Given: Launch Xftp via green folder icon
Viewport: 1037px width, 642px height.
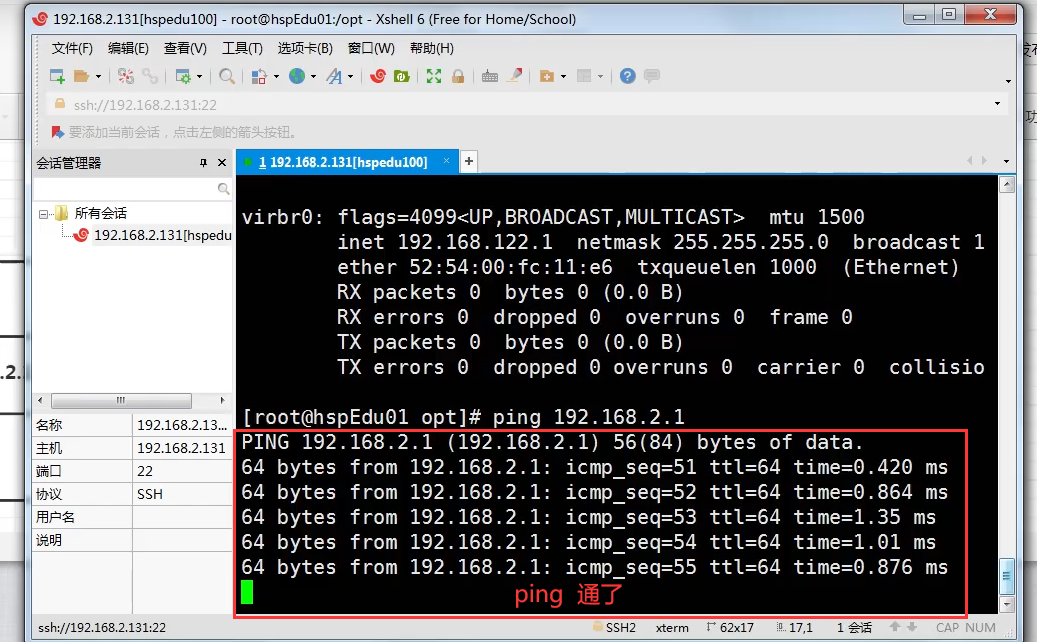Looking at the screenshot, I should click(401, 77).
